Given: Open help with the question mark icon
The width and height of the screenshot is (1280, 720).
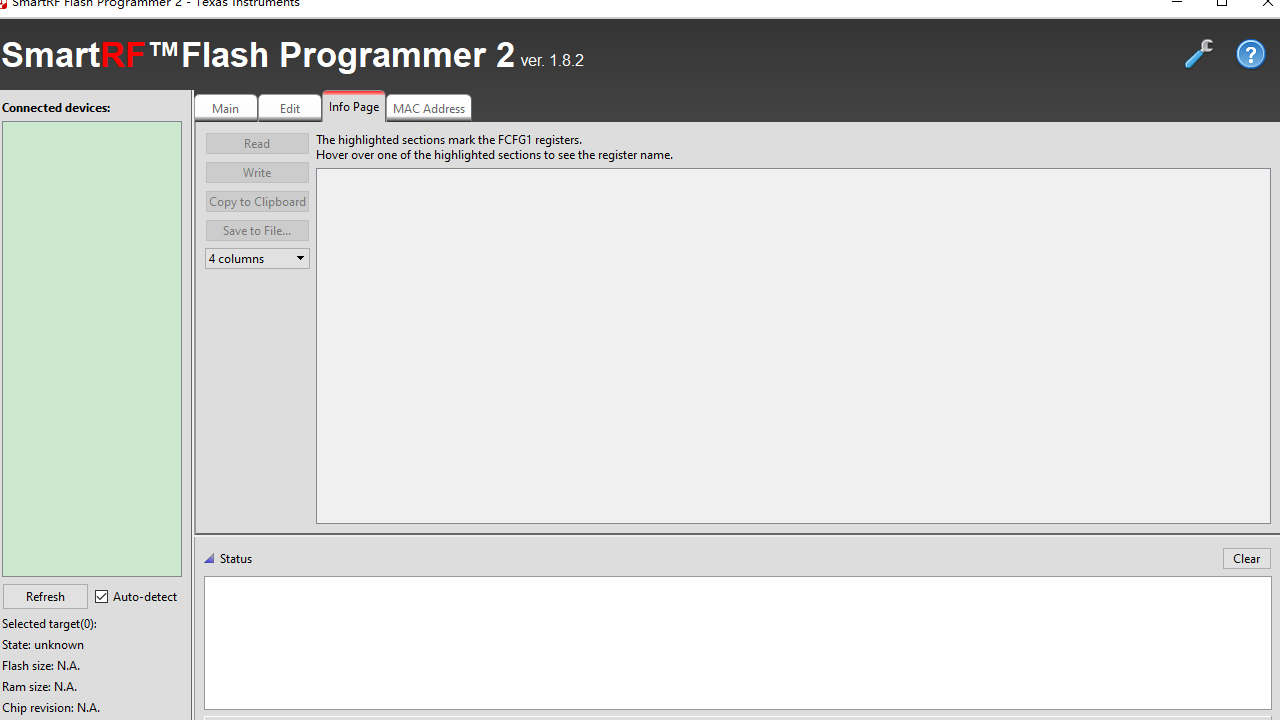Looking at the screenshot, I should [1250, 54].
